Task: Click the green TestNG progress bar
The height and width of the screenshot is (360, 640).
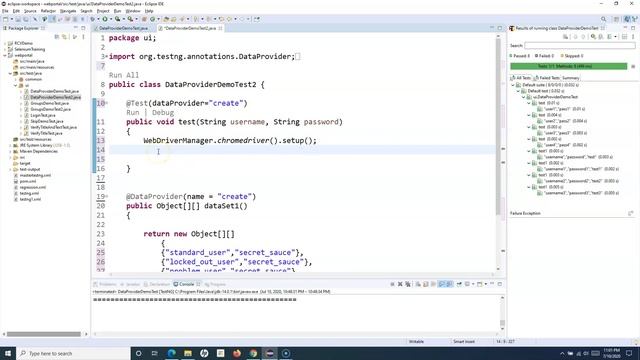Action: click(568, 66)
